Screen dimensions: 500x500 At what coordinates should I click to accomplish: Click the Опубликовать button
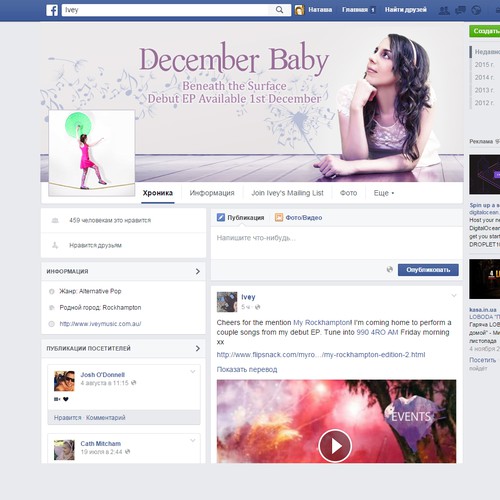(x=428, y=270)
